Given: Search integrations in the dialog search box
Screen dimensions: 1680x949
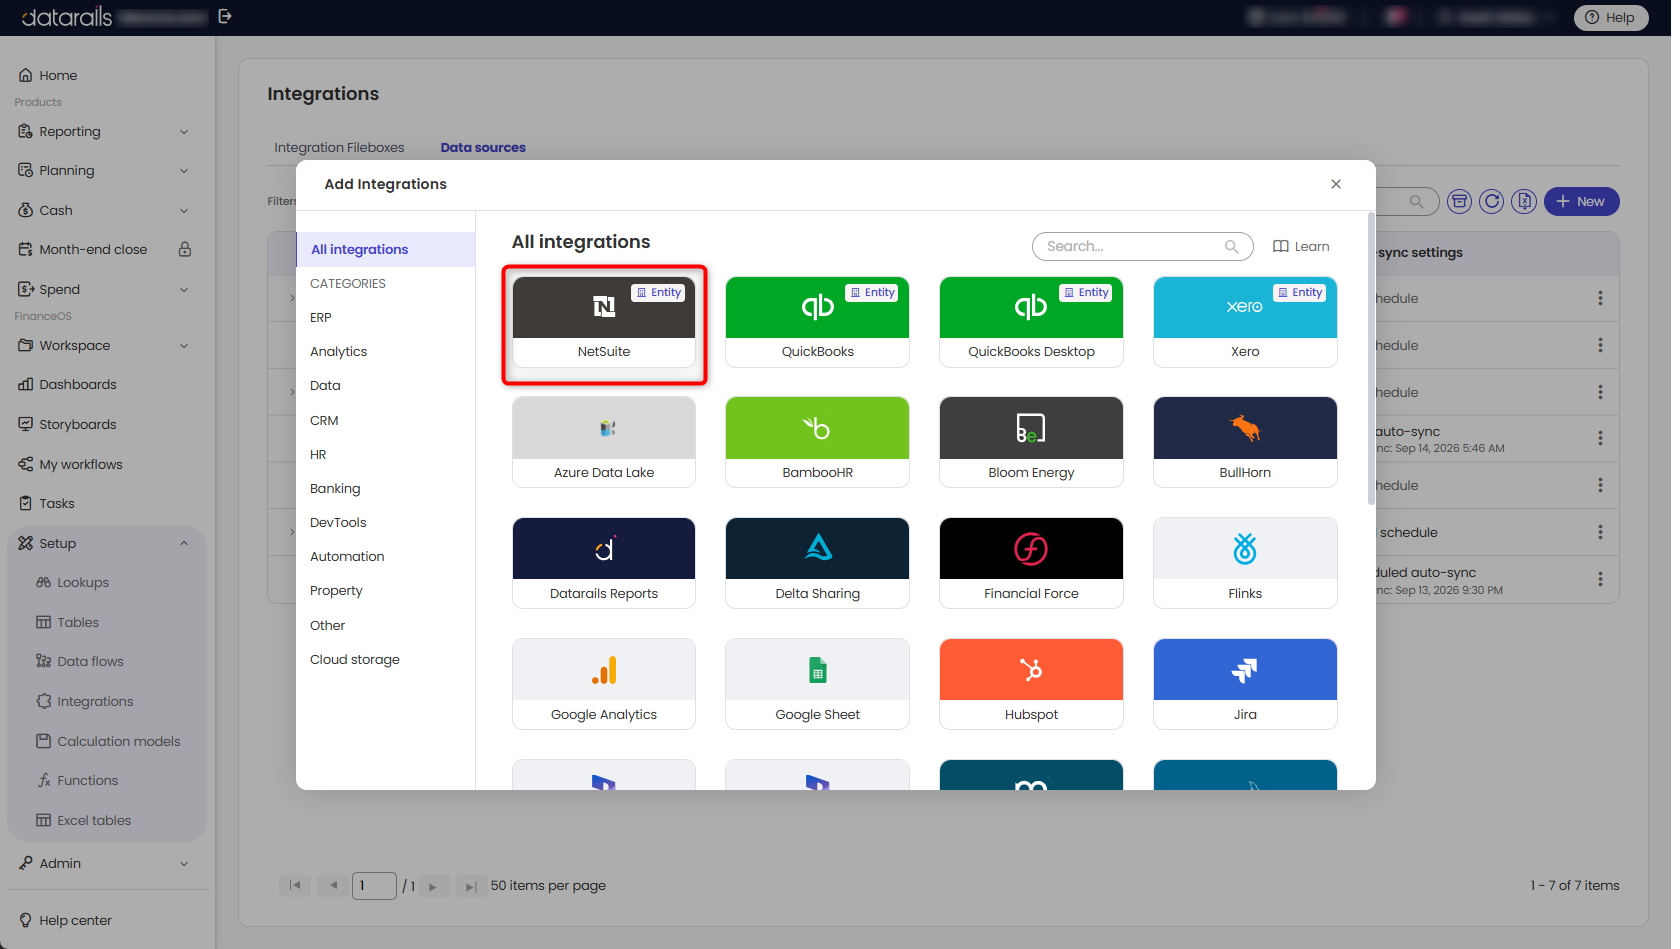Looking at the screenshot, I should coord(1142,246).
